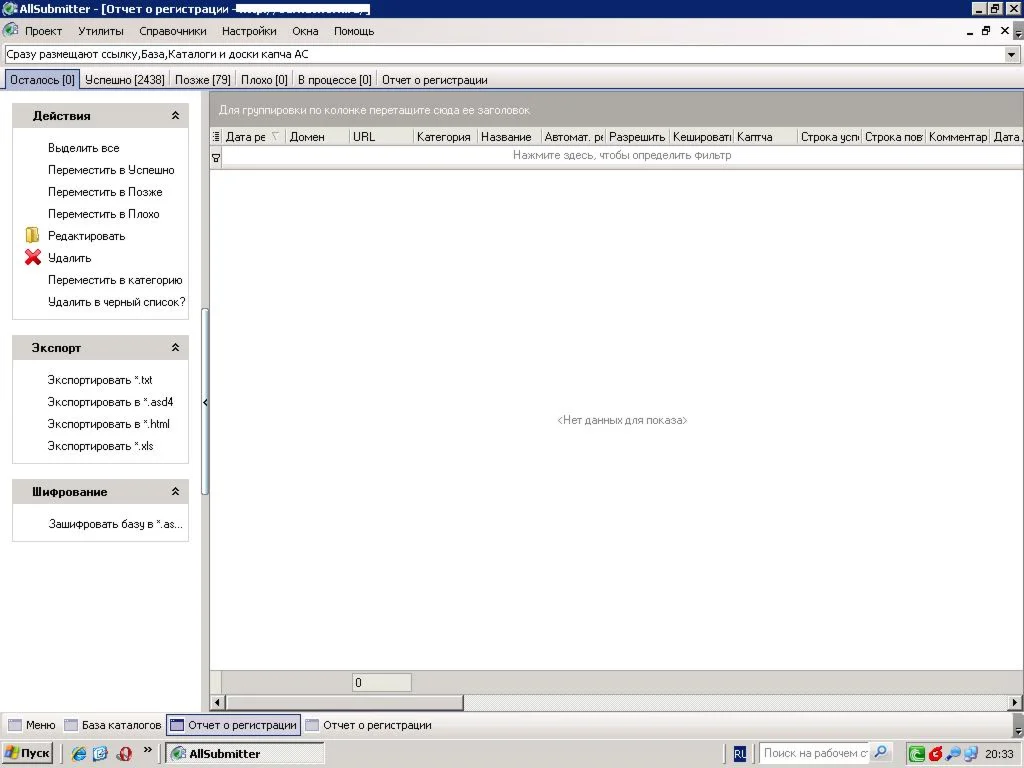Click the filter funnel icon in grid
This screenshot has height=768, width=1024.
click(216, 157)
